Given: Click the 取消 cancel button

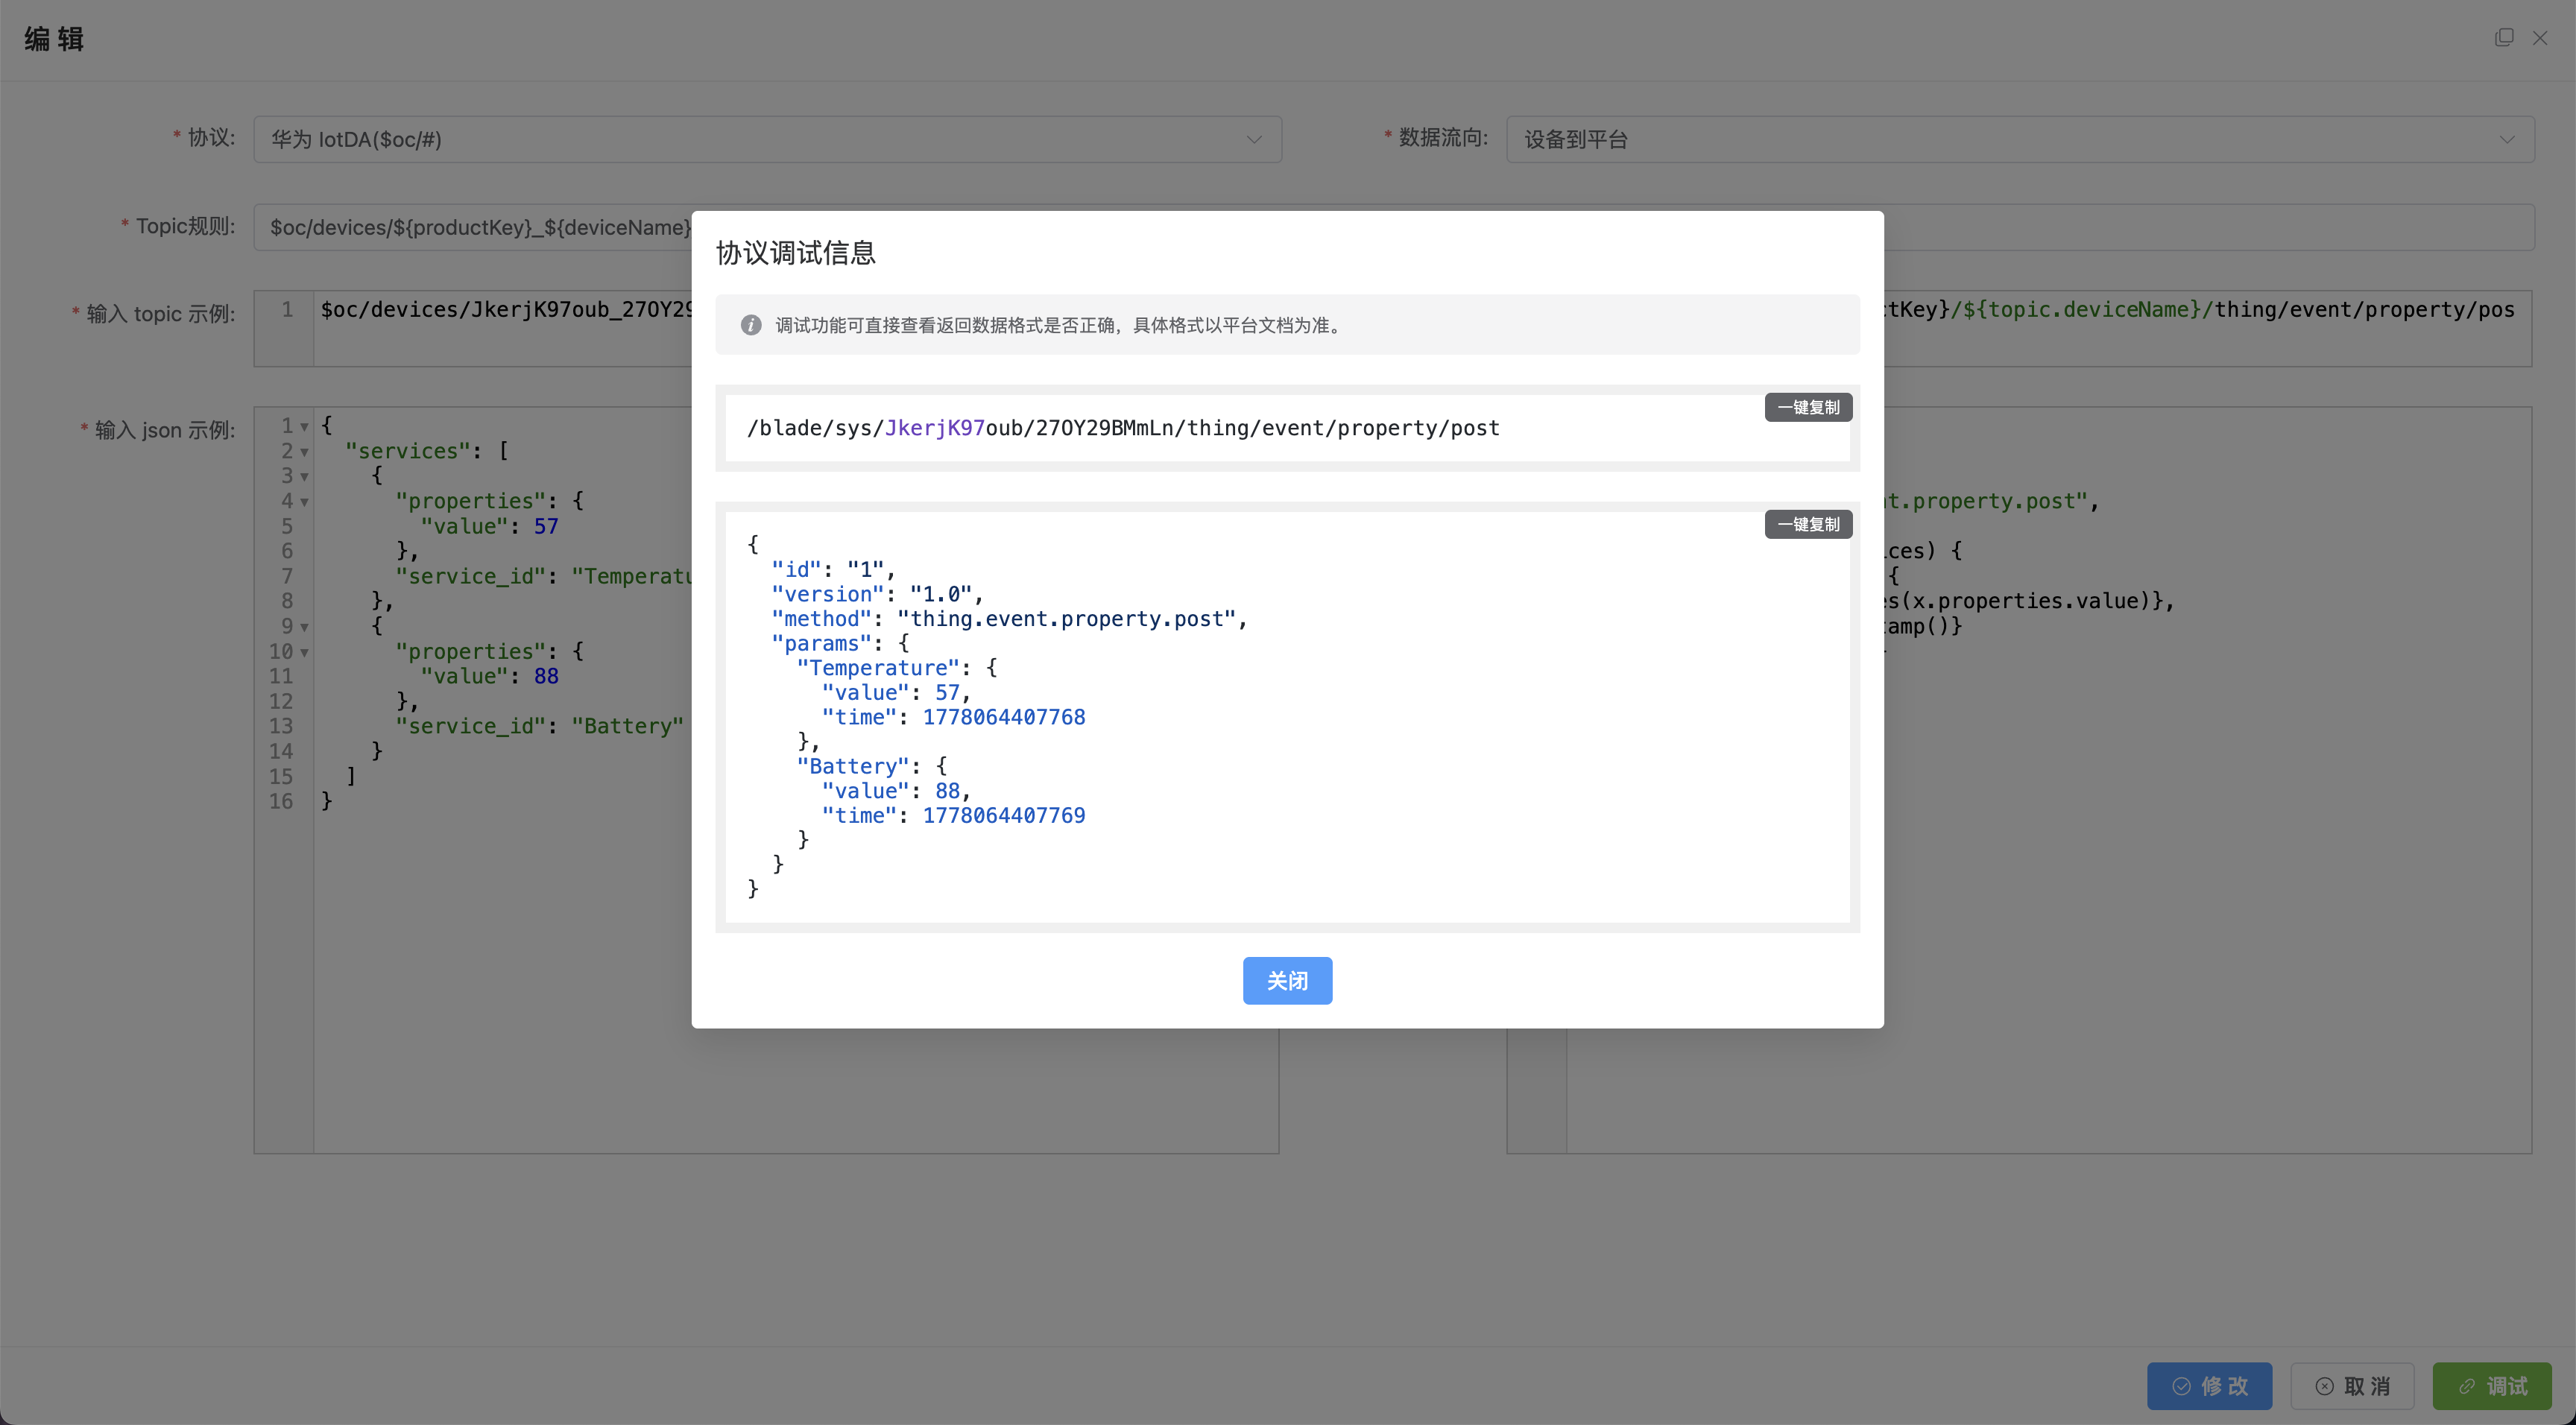Looking at the screenshot, I should (x=2352, y=1385).
